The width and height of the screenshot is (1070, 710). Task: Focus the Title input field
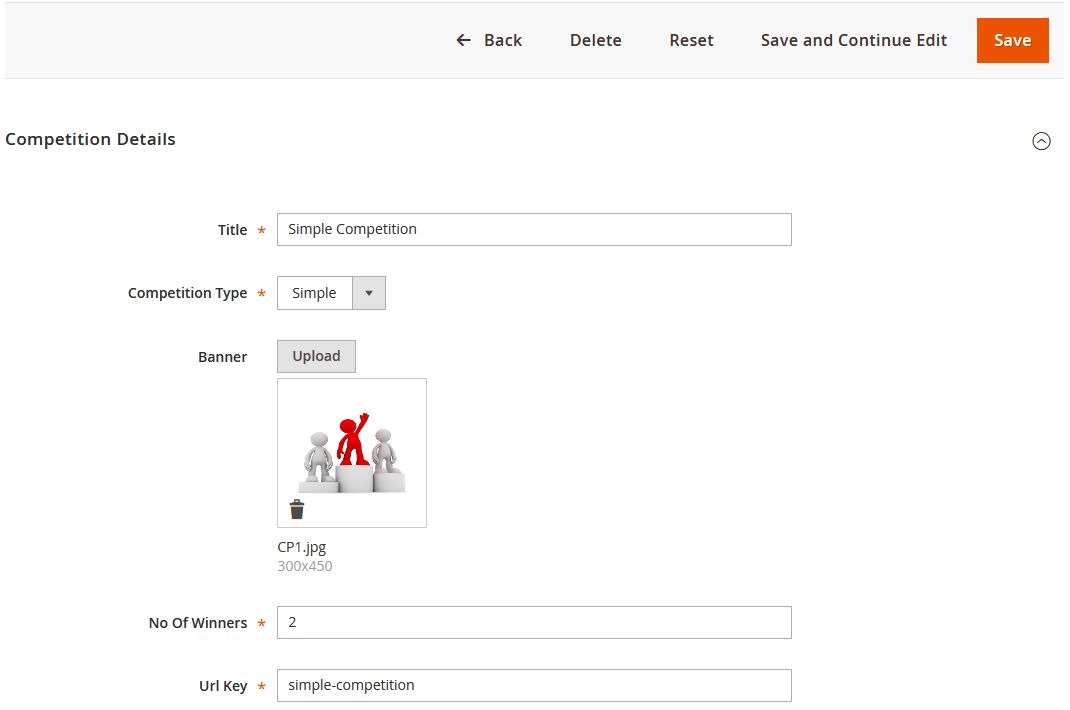click(x=533, y=229)
